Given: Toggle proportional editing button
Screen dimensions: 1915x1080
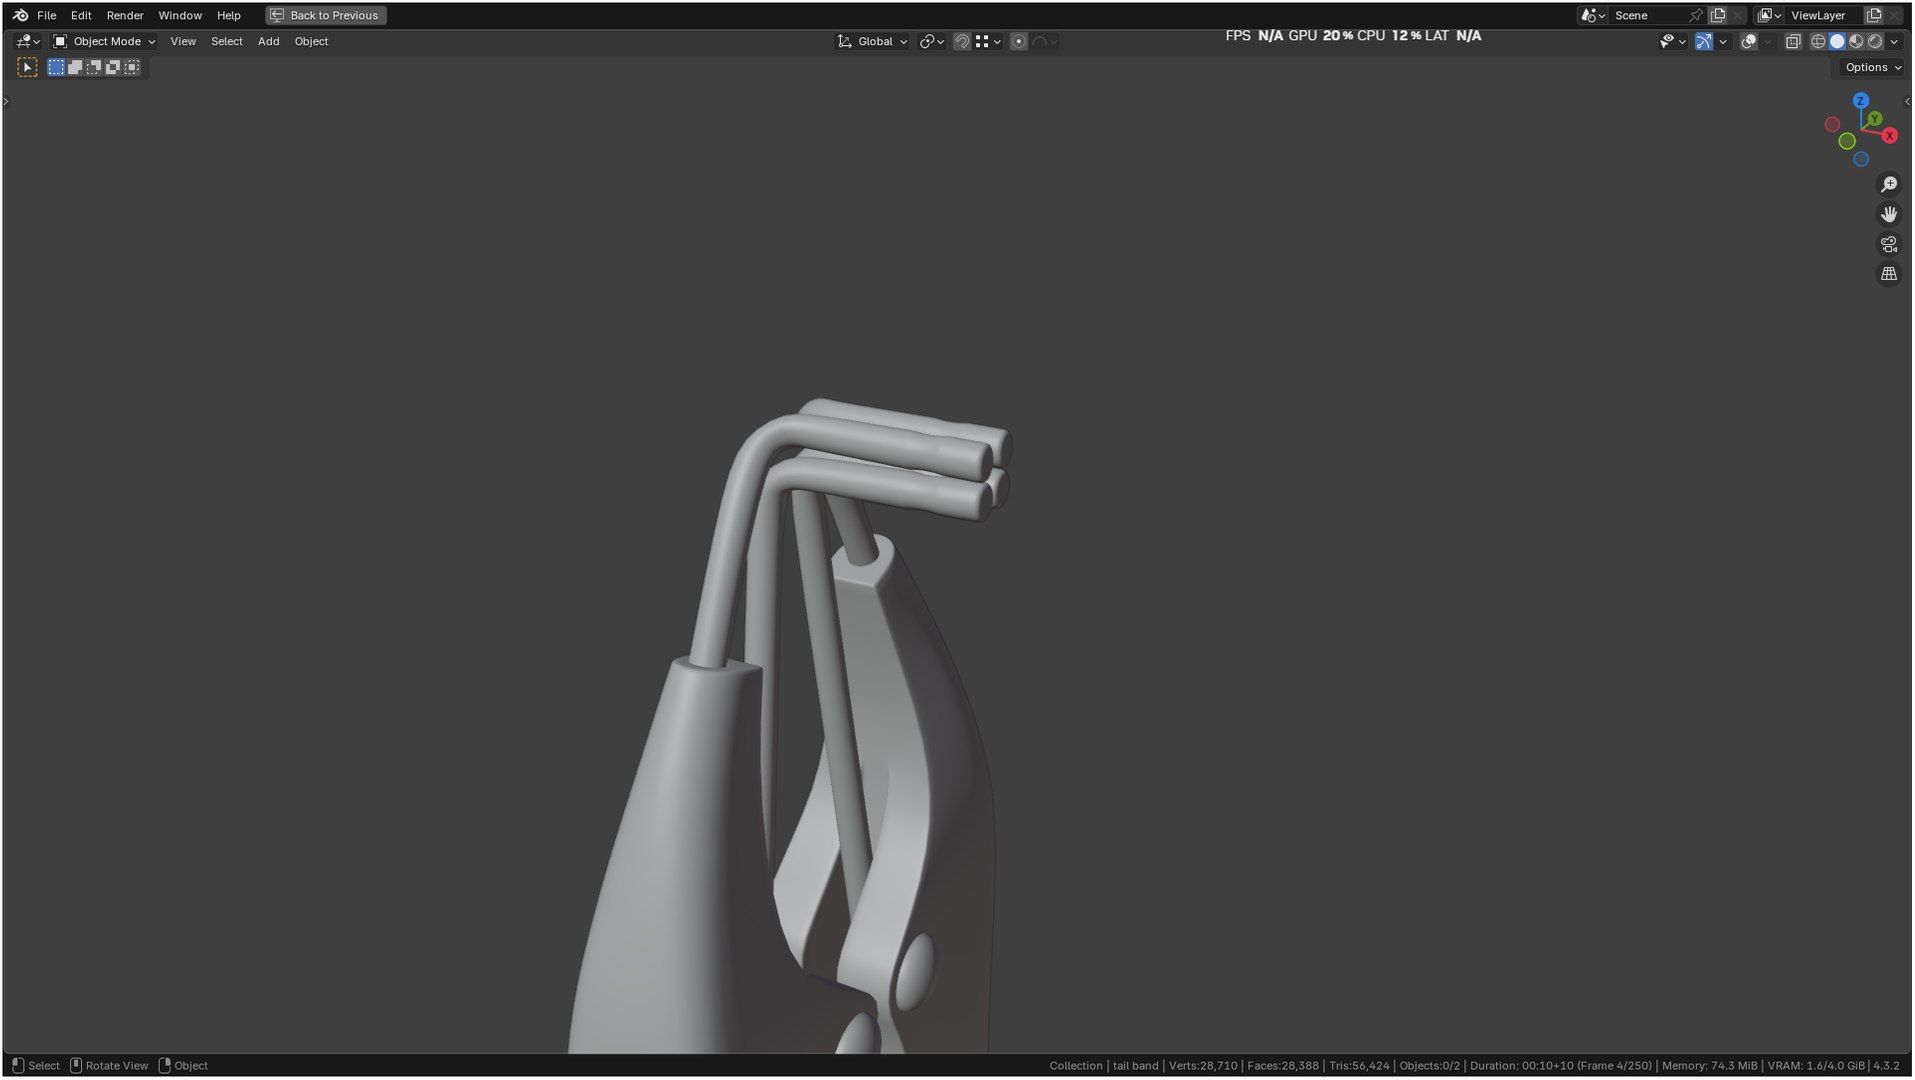Looking at the screenshot, I should coord(1018,42).
